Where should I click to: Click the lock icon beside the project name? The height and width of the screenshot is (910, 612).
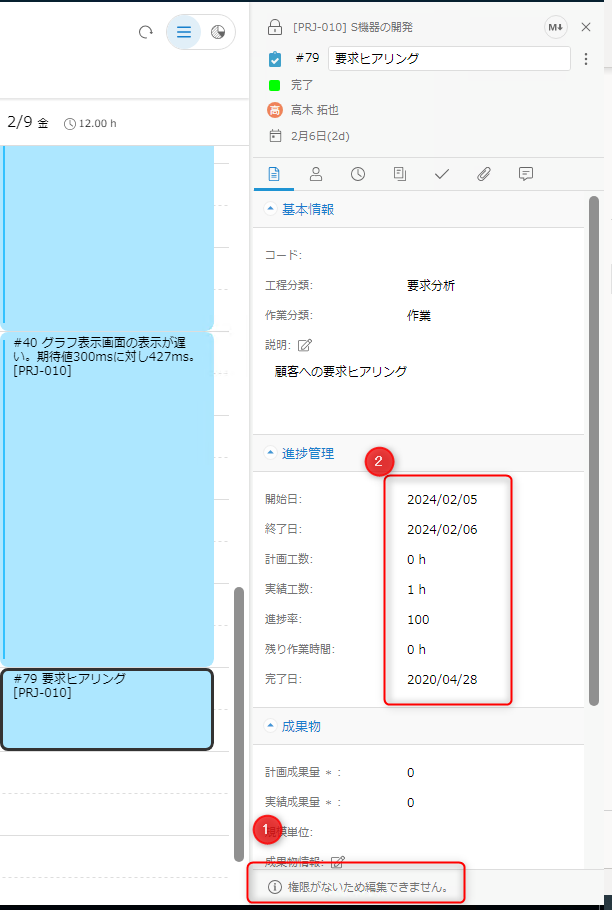point(275,27)
